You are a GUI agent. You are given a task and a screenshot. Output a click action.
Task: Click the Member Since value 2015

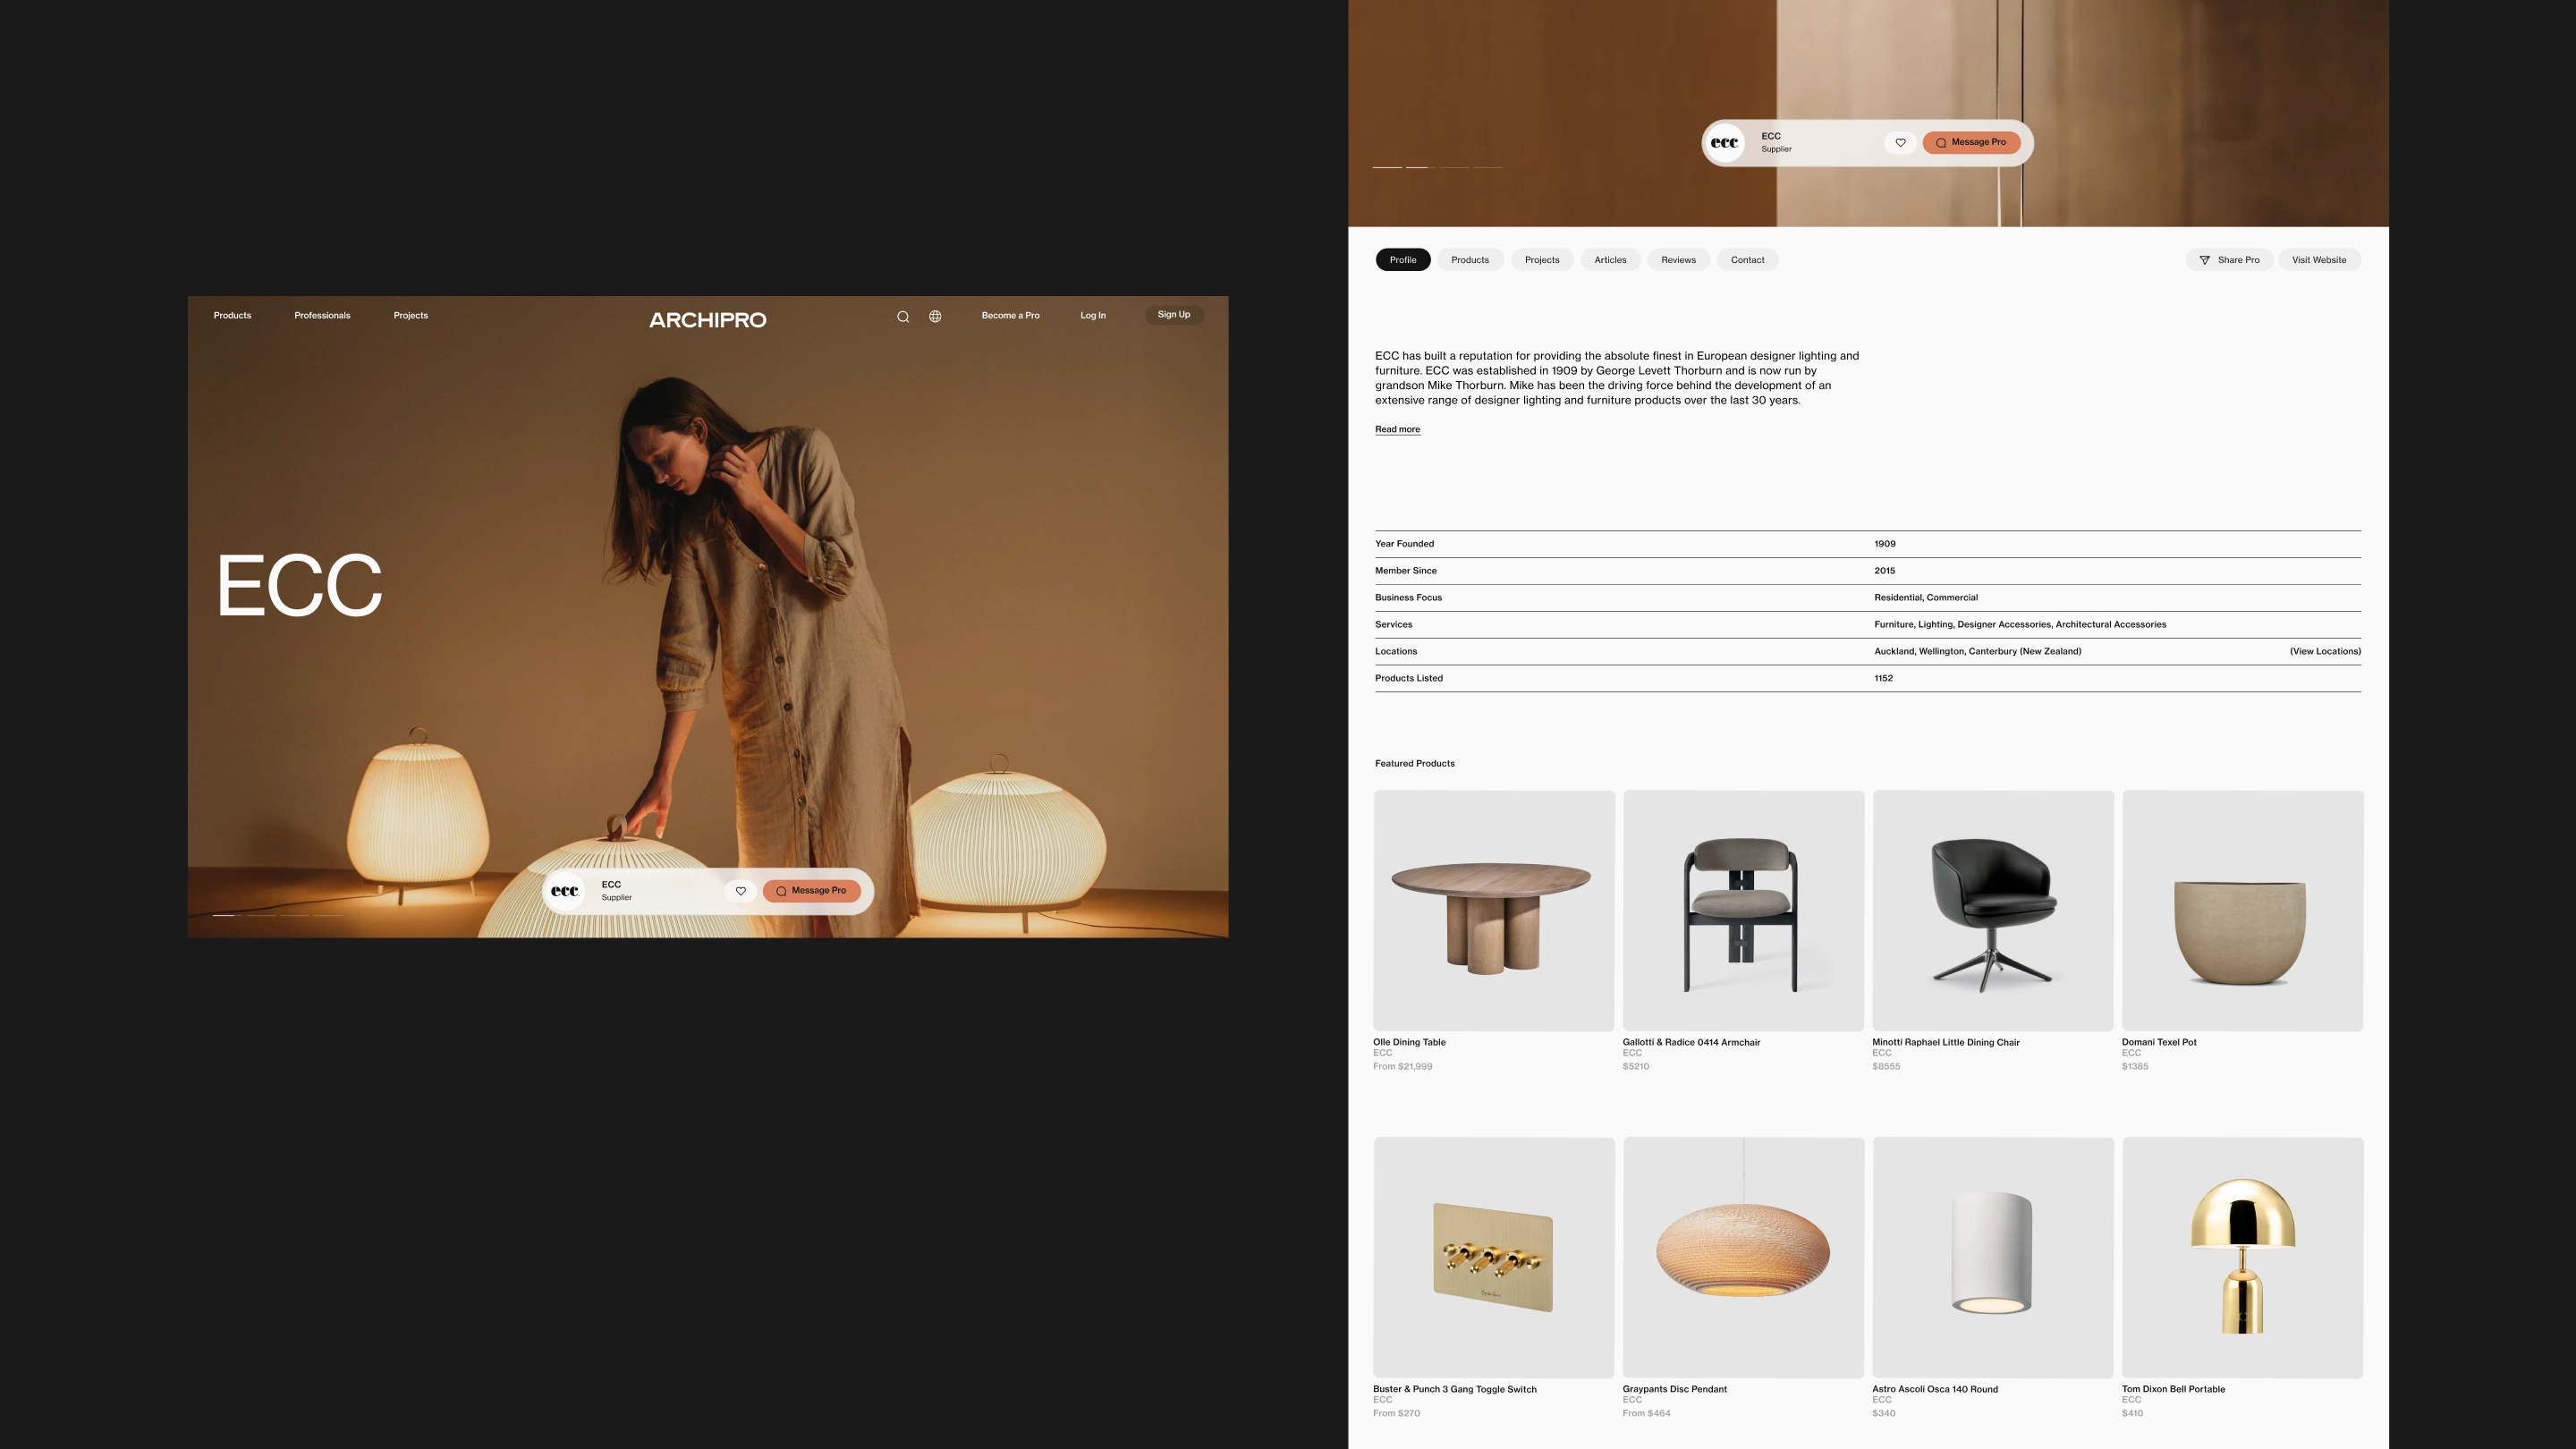(1885, 571)
